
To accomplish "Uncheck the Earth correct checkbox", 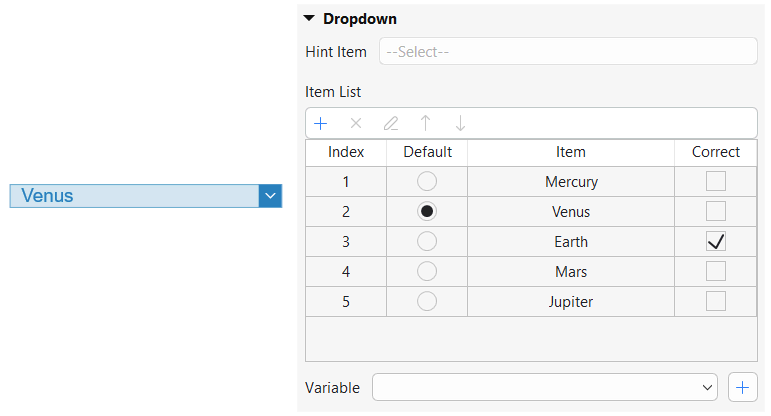I will [715, 242].
